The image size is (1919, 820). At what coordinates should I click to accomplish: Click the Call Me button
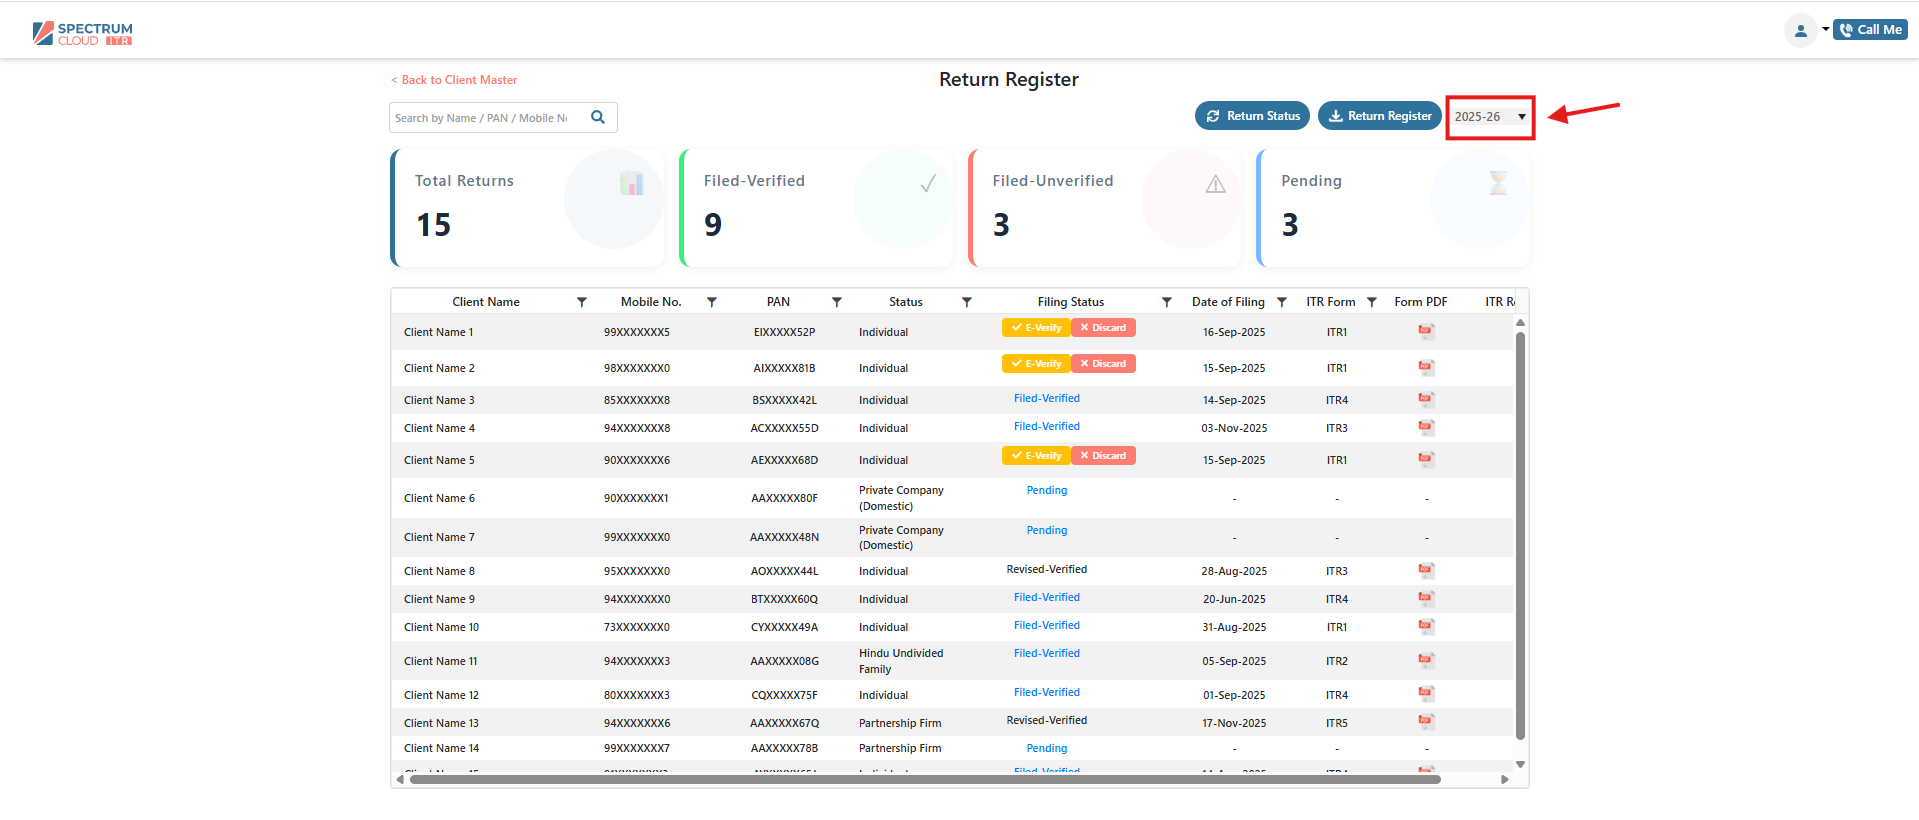(x=1870, y=30)
